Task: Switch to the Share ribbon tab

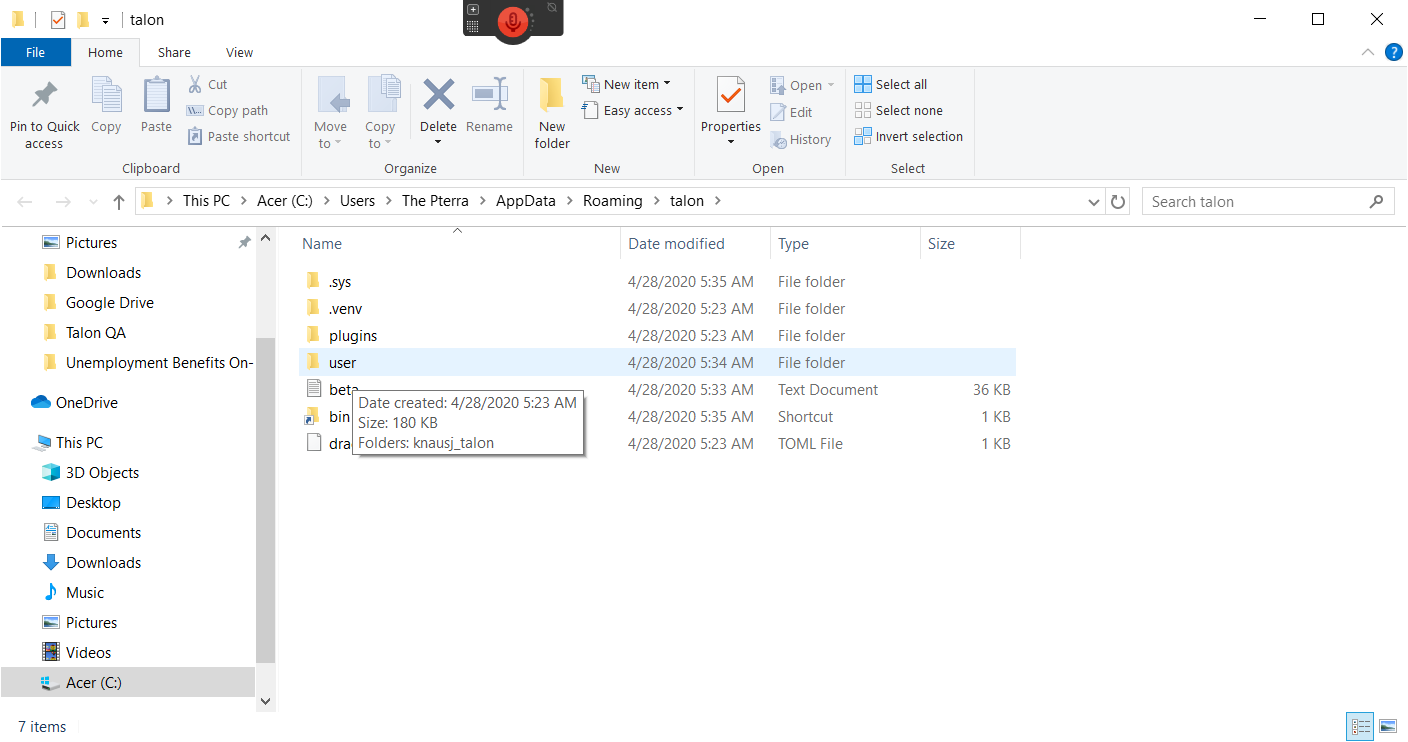Action: pyautogui.click(x=174, y=53)
